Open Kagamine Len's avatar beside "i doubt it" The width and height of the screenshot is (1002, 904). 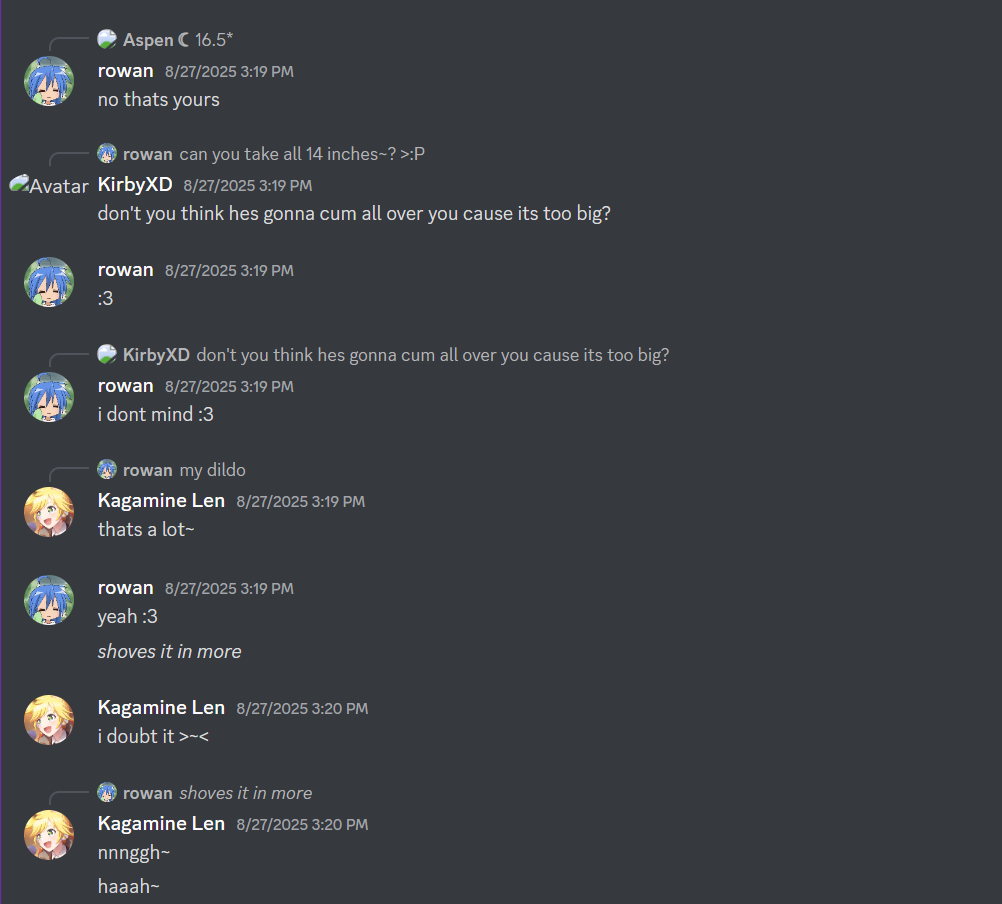pyautogui.click(x=49, y=719)
